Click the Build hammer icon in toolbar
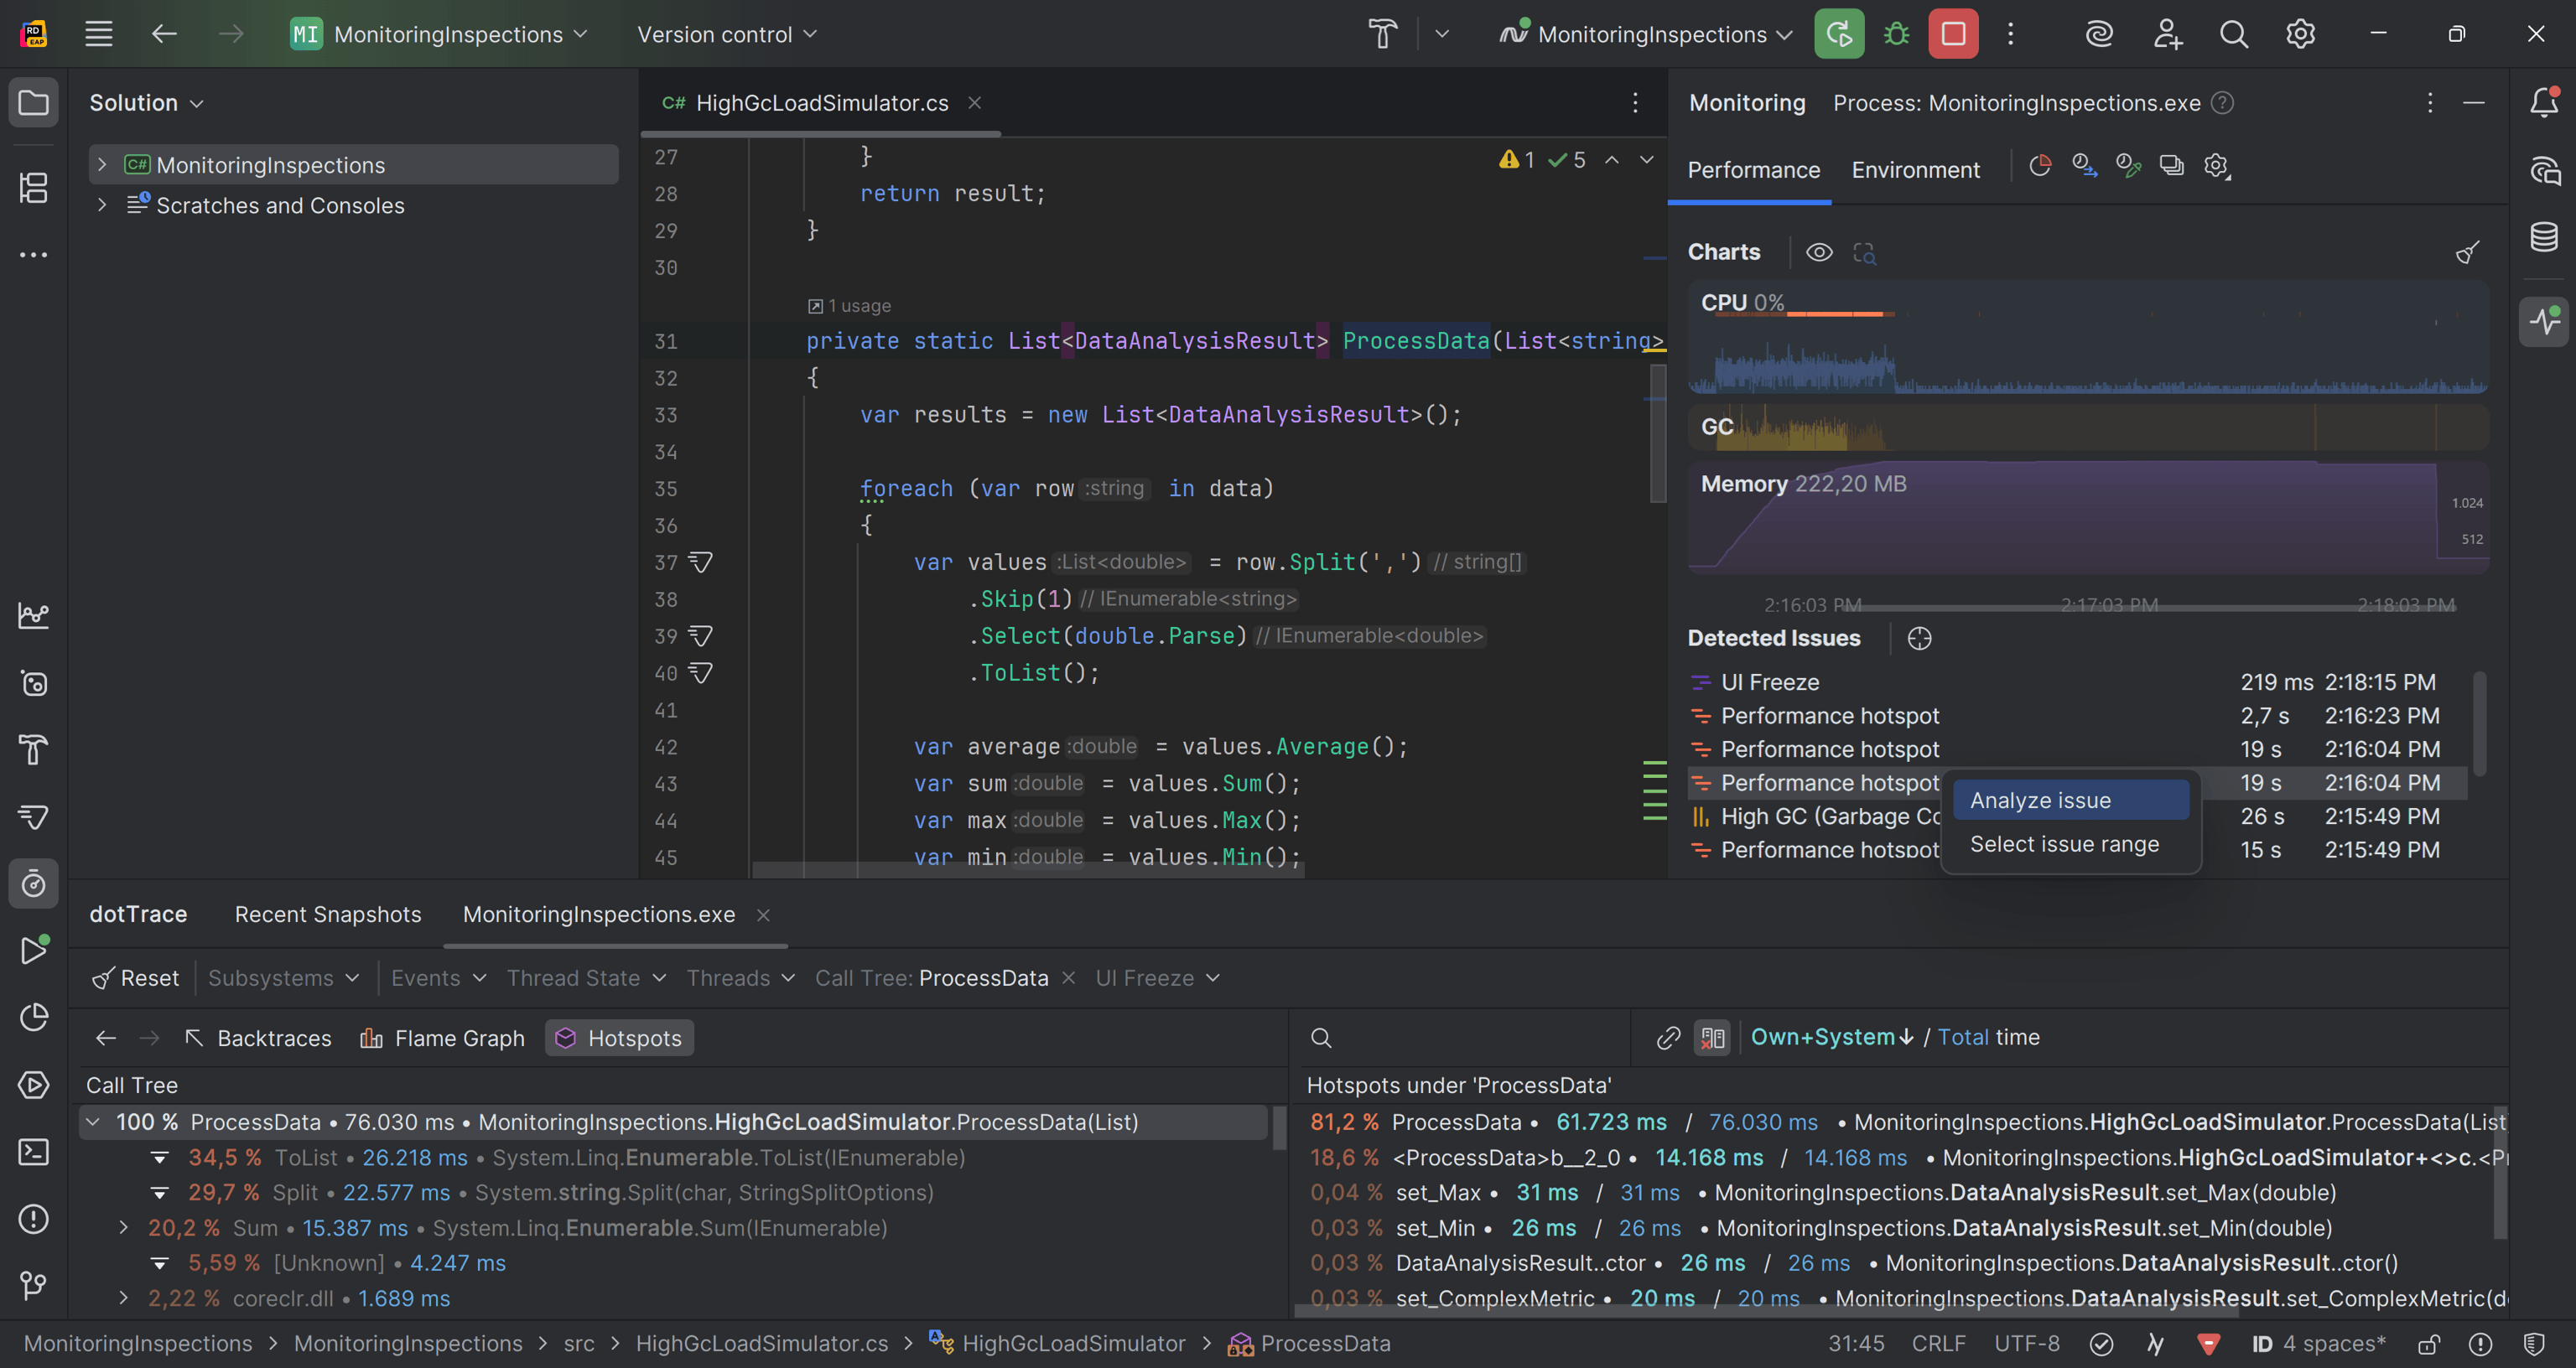This screenshot has height=1368, width=2576. click(1382, 34)
